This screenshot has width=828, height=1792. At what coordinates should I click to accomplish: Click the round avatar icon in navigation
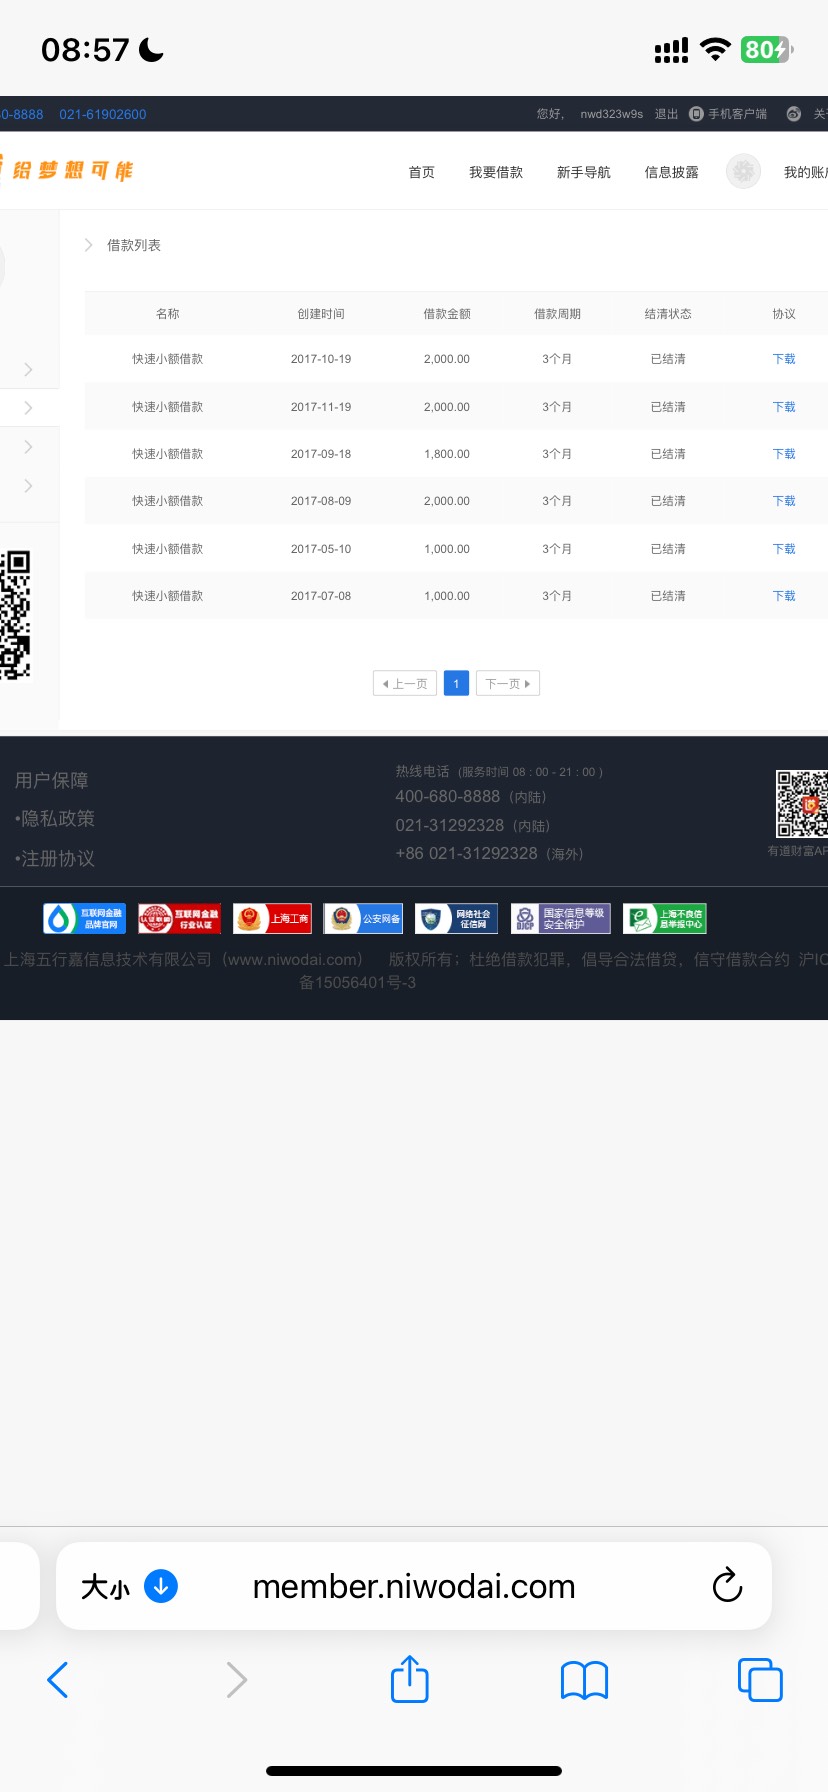[x=743, y=172]
